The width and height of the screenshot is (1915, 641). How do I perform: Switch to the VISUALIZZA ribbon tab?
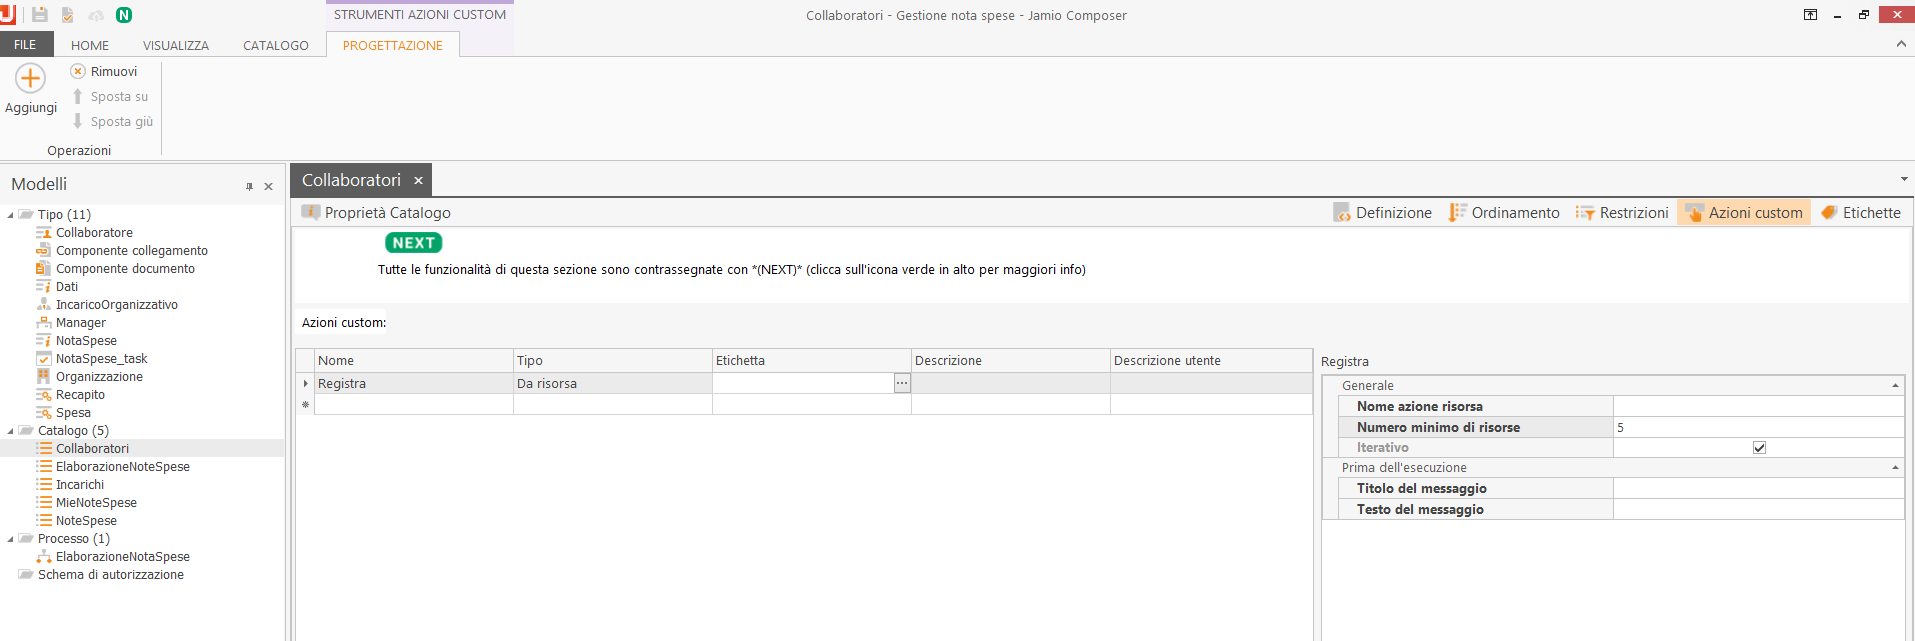(176, 45)
